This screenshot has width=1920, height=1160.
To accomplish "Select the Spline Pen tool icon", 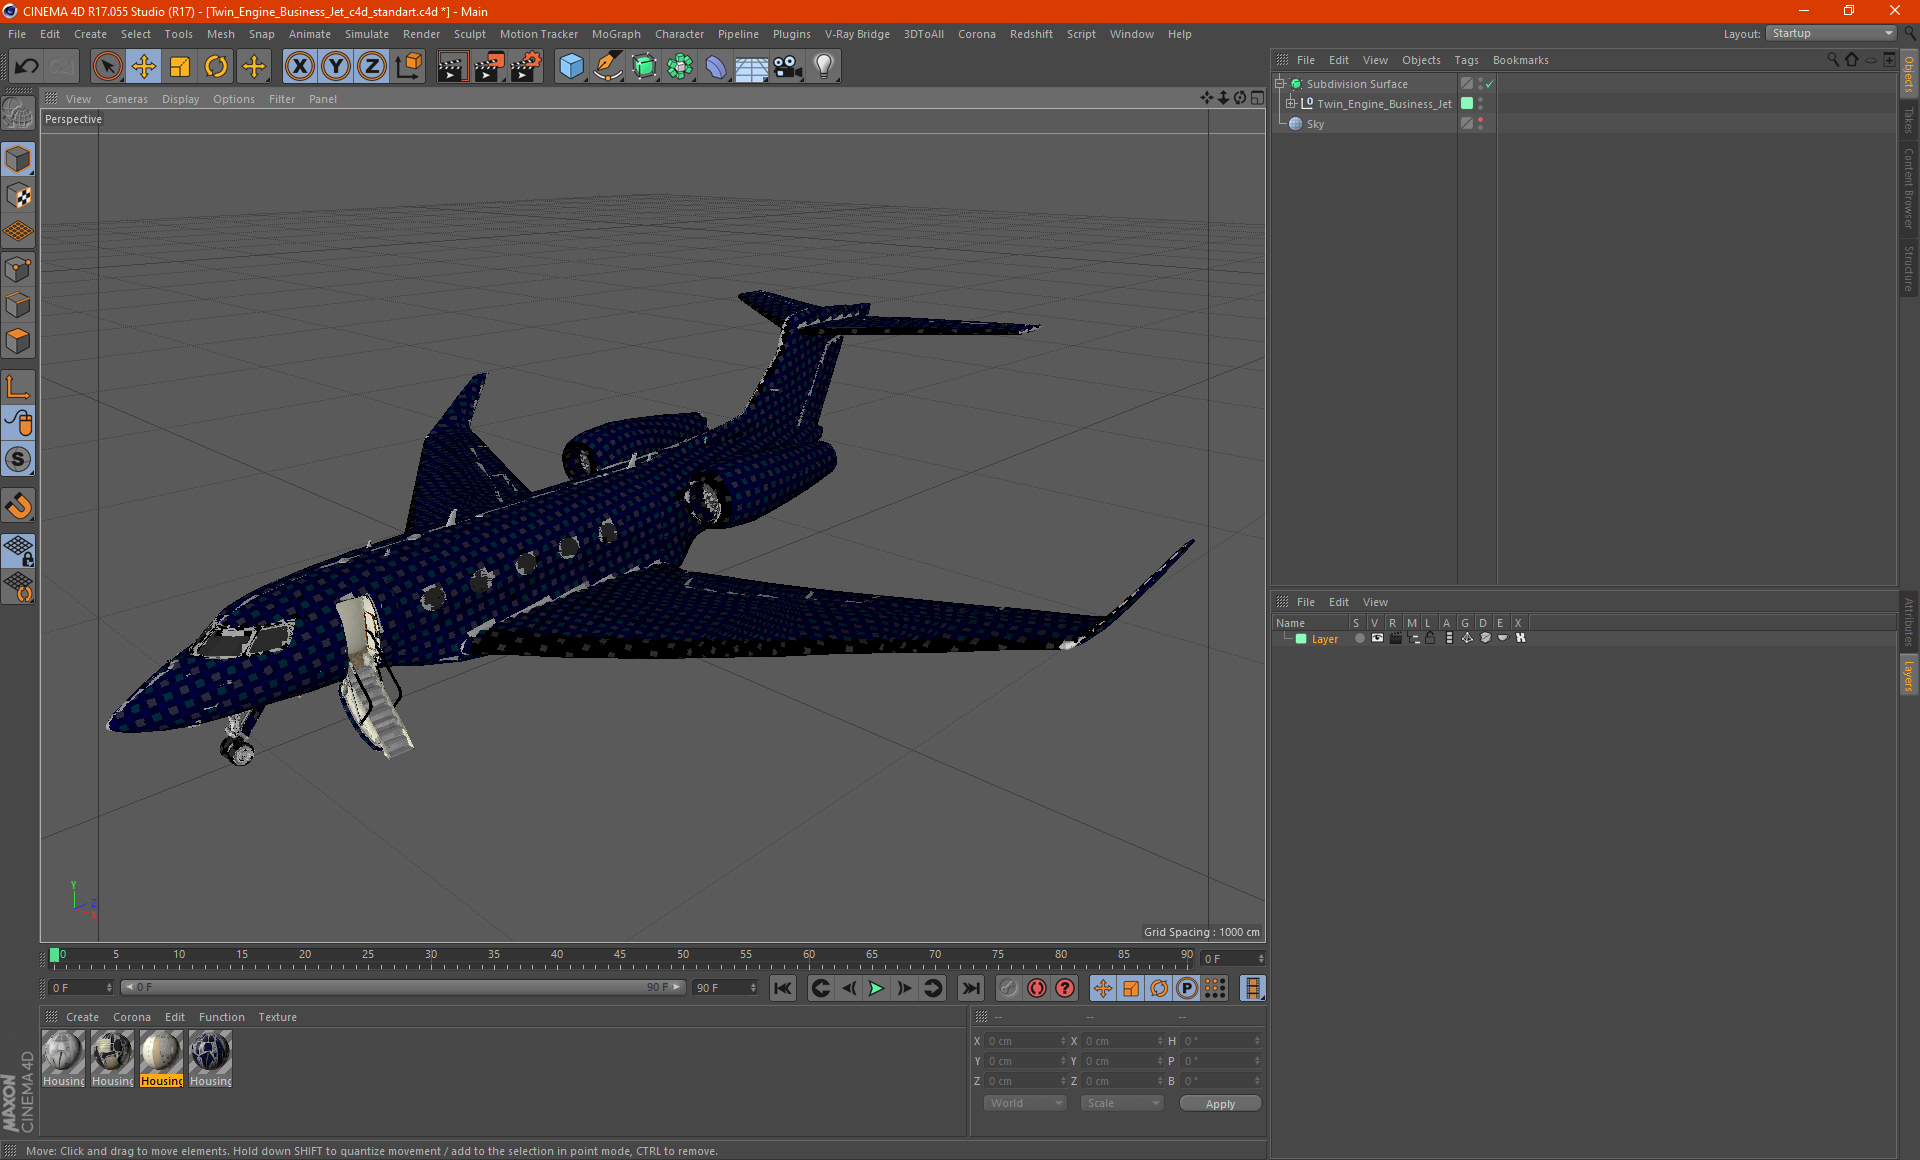I will click(607, 67).
